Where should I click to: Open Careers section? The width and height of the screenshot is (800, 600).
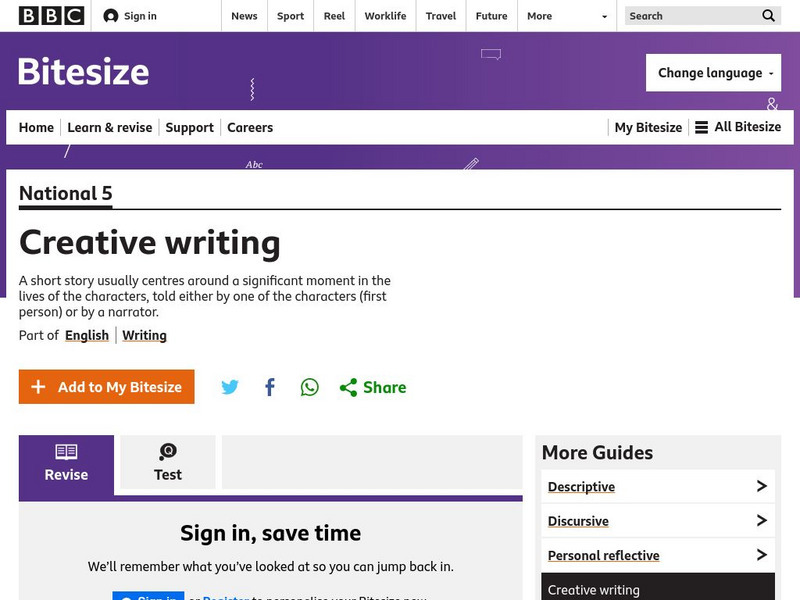(250, 127)
